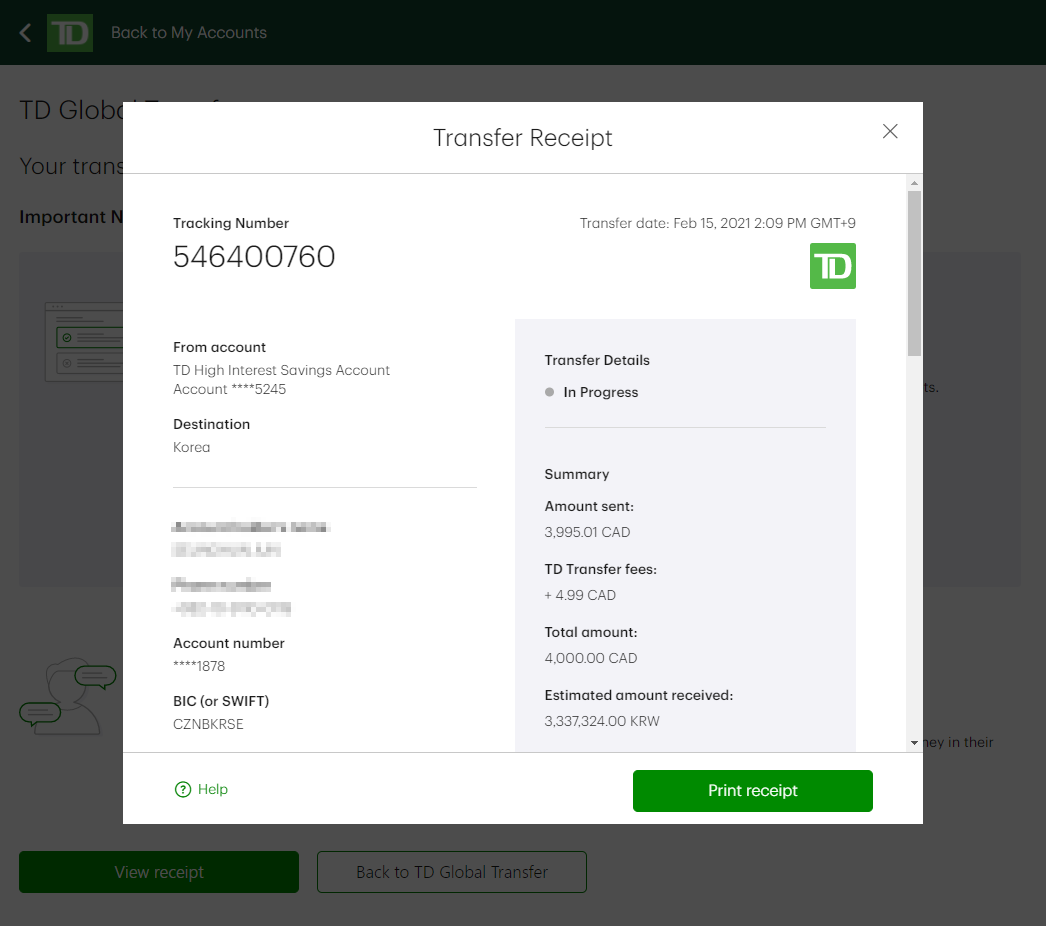
Task: Click the transfer date text
Action: [717, 223]
